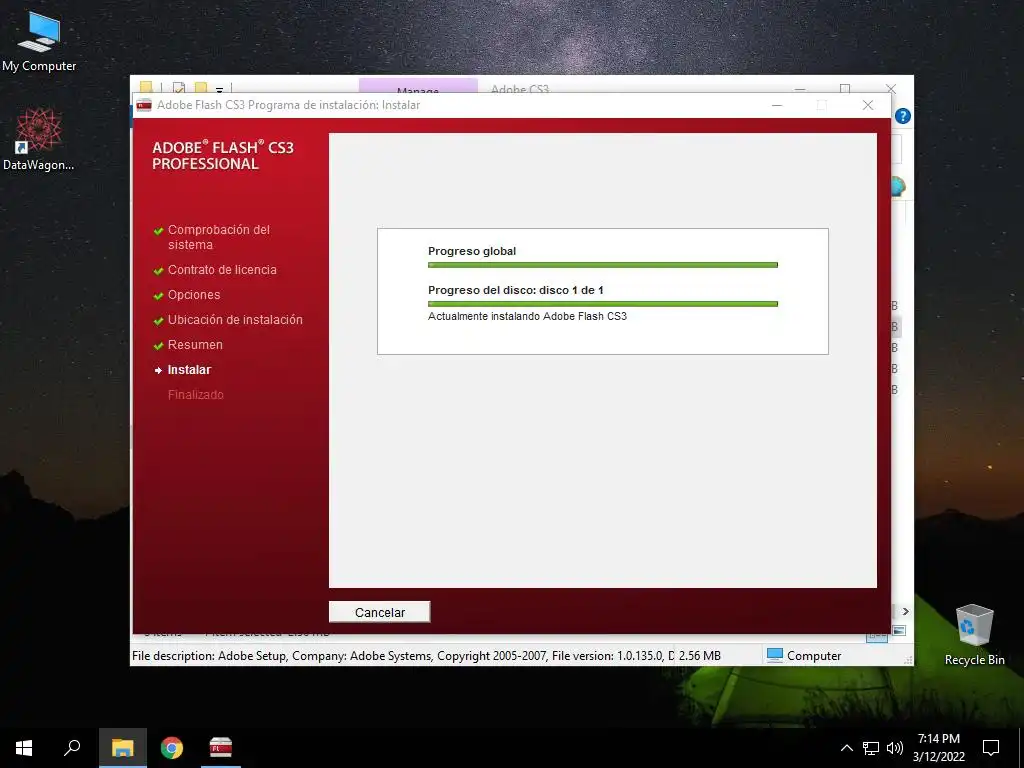
Task: Open the volume speaker tray icon
Action: [x=895, y=748]
